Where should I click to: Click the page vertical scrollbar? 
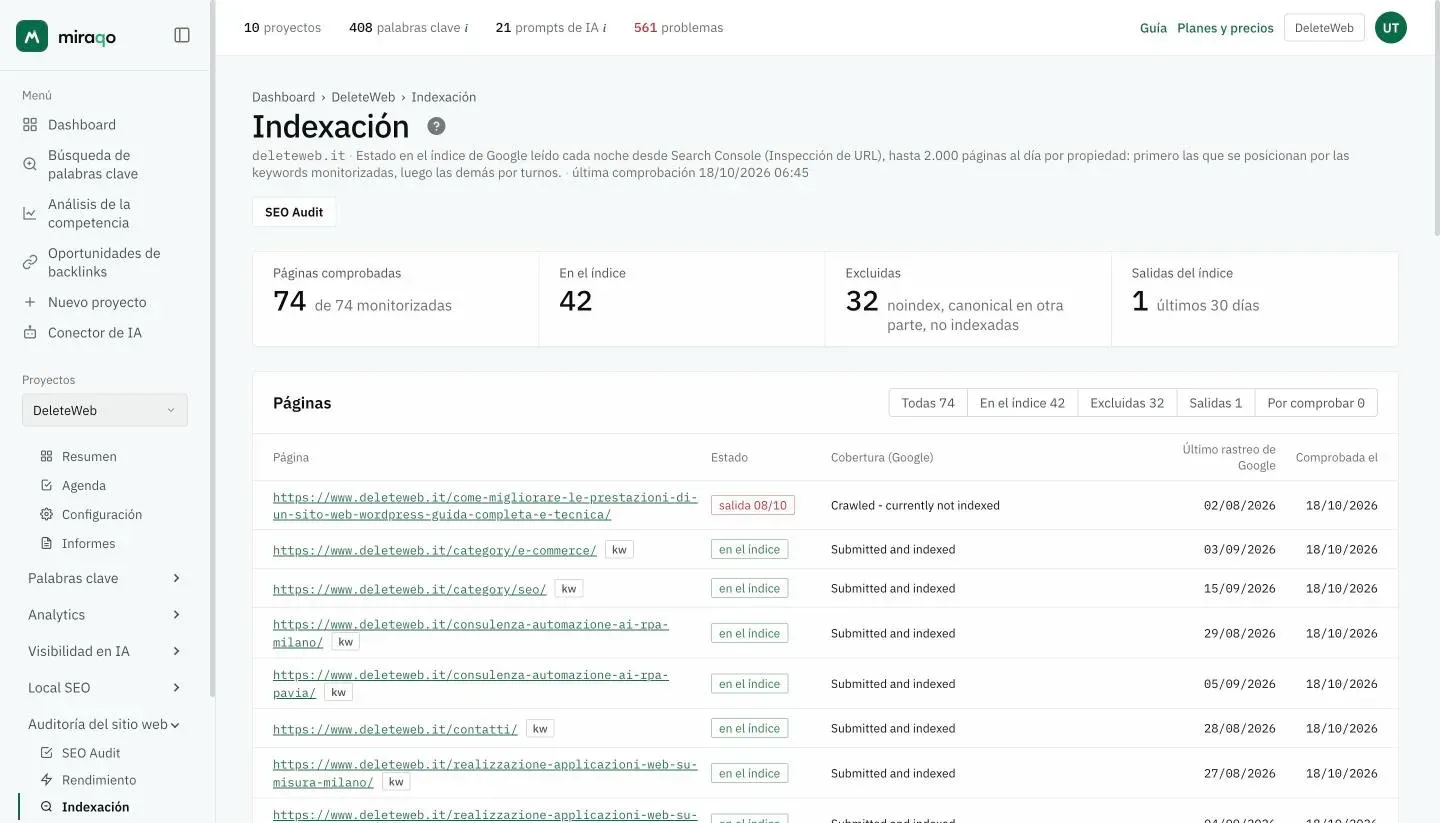coord(1436,120)
